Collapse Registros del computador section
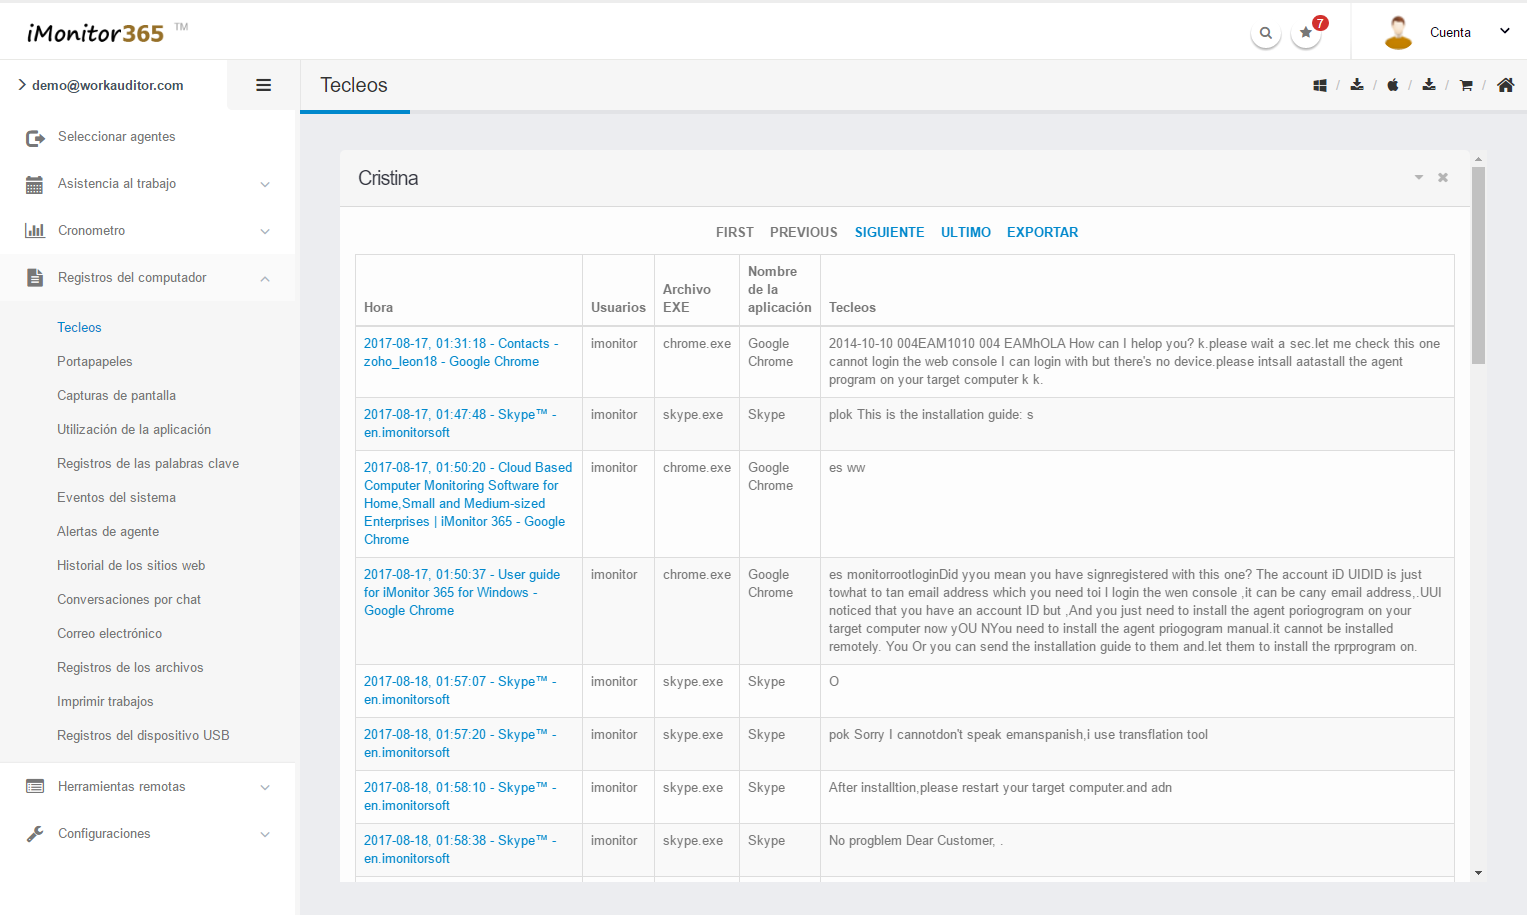The image size is (1527, 915). [148, 278]
